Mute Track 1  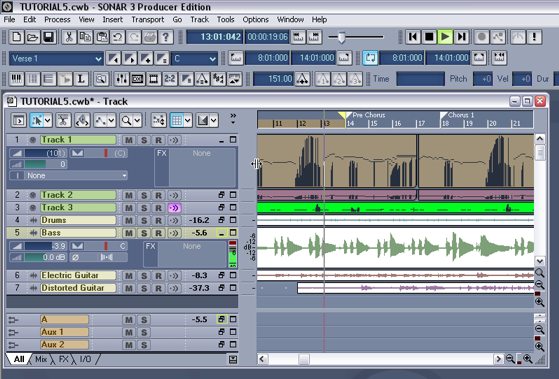[x=129, y=140]
